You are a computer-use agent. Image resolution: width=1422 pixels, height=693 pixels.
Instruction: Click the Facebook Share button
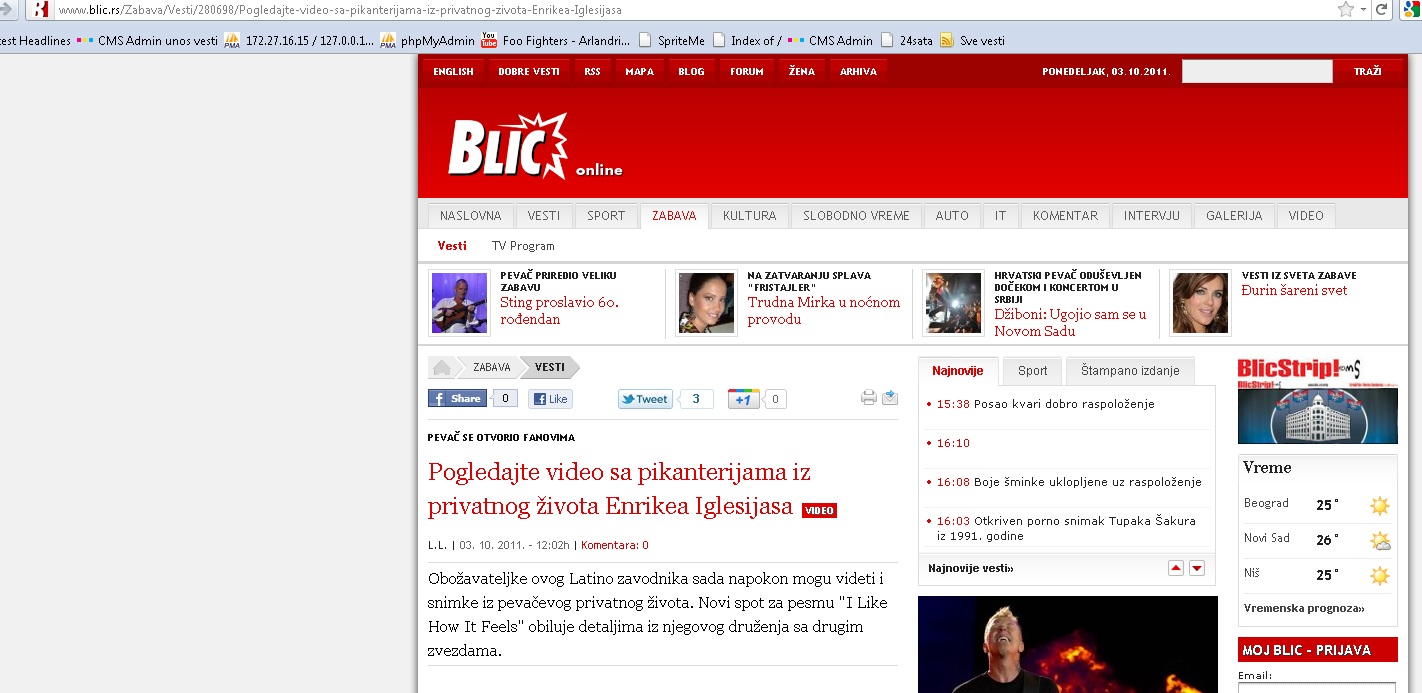(458, 398)
